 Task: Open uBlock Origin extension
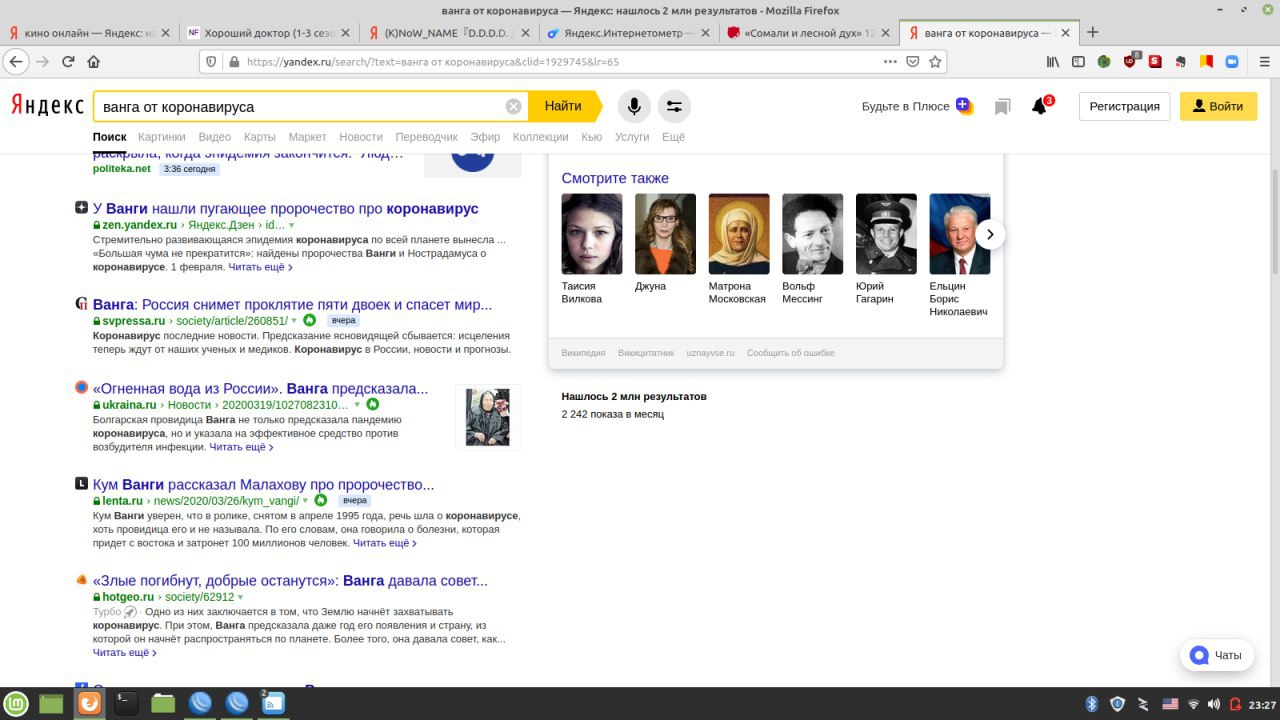[1130, 61]
